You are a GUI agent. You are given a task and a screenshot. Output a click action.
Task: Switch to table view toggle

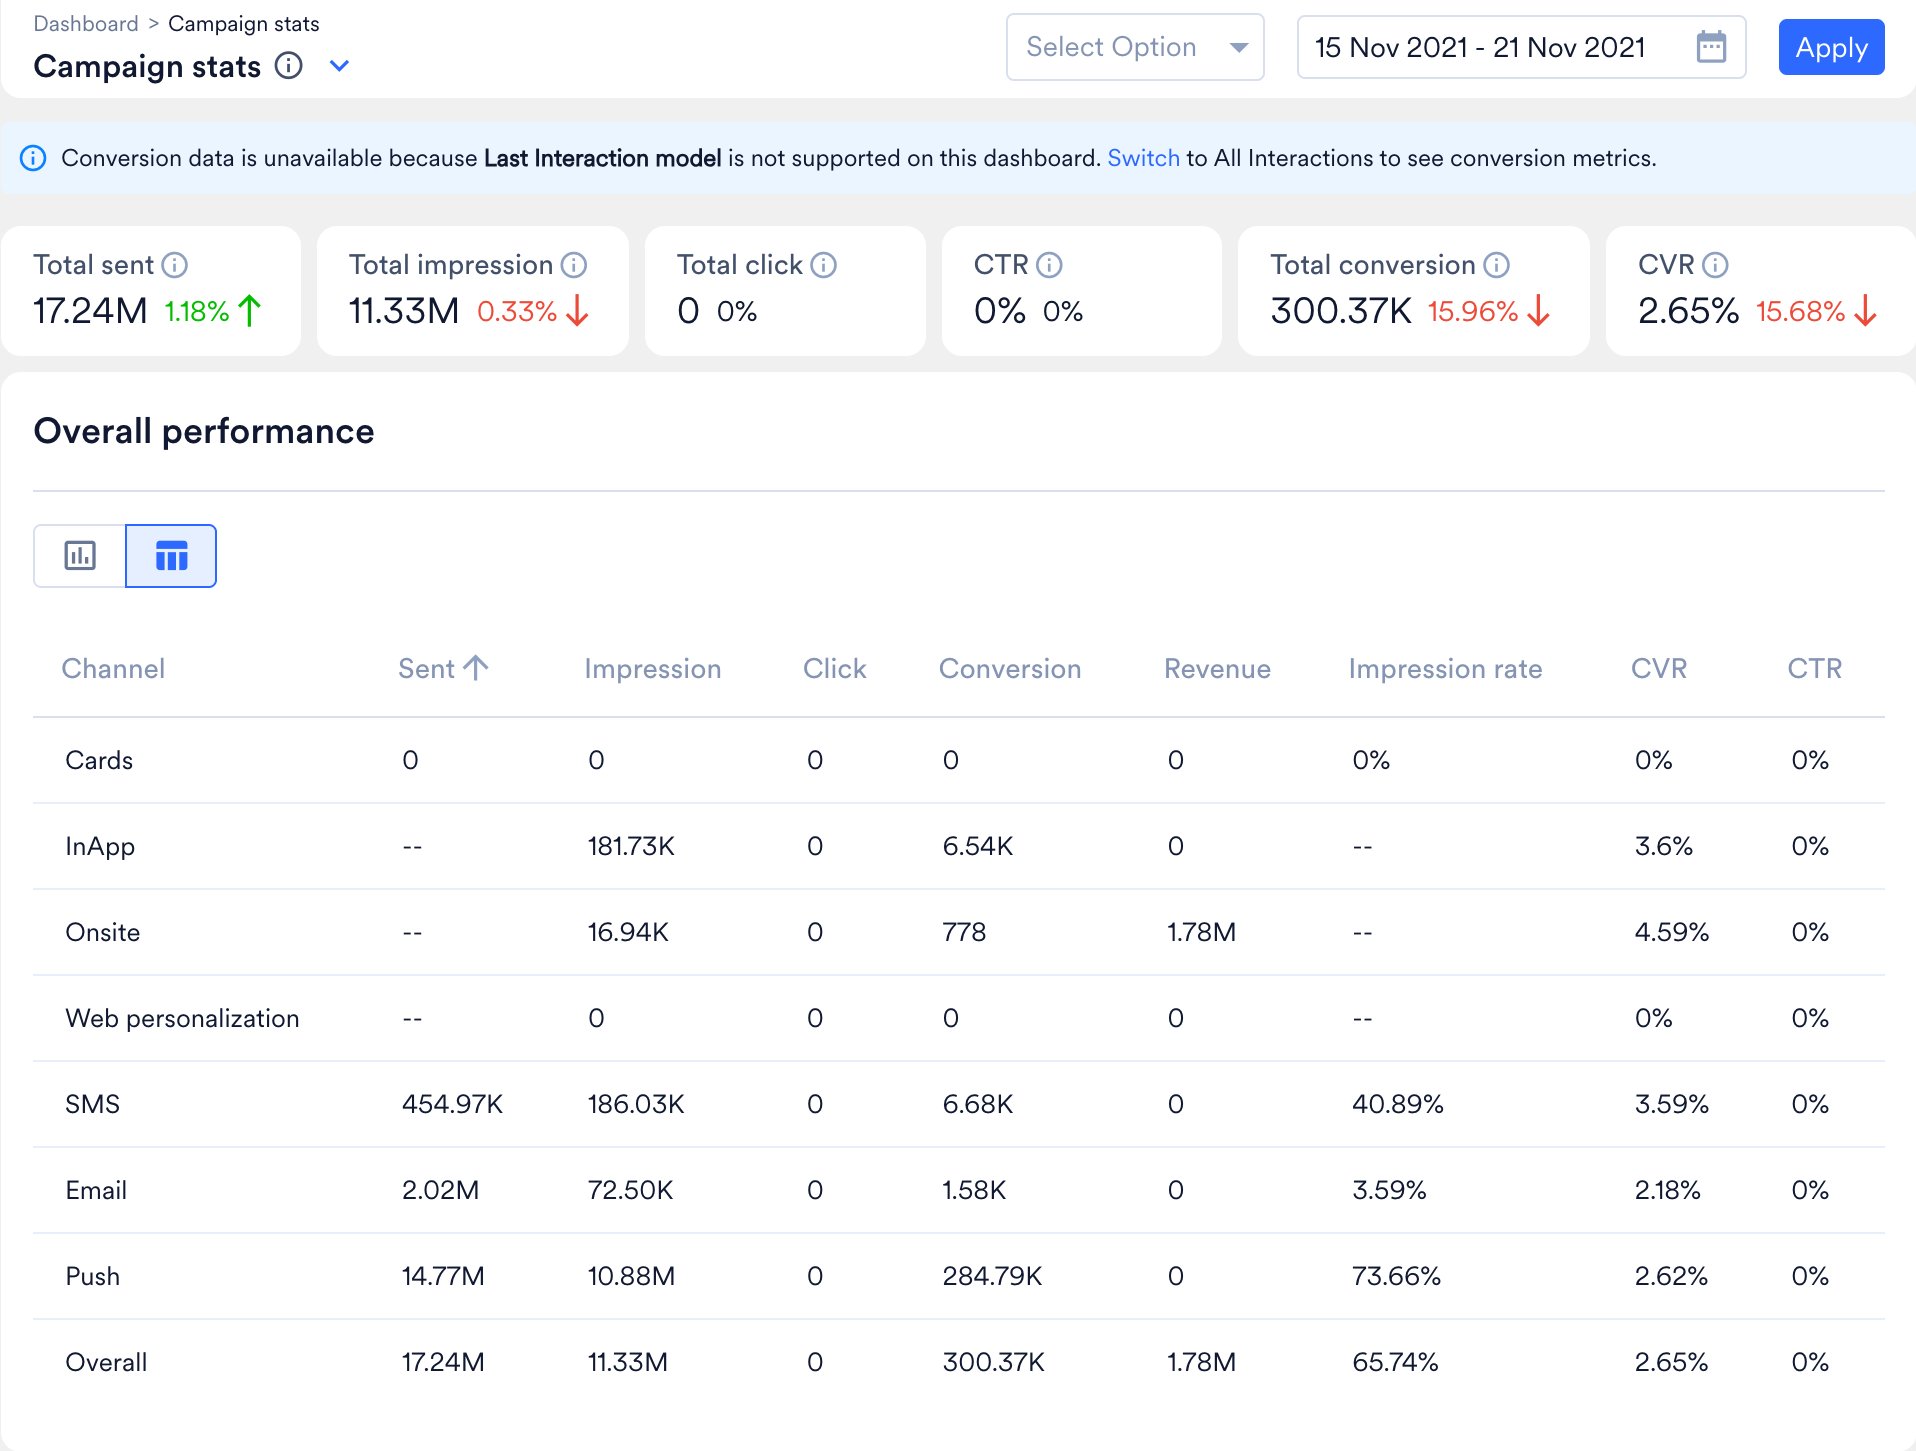171,555
